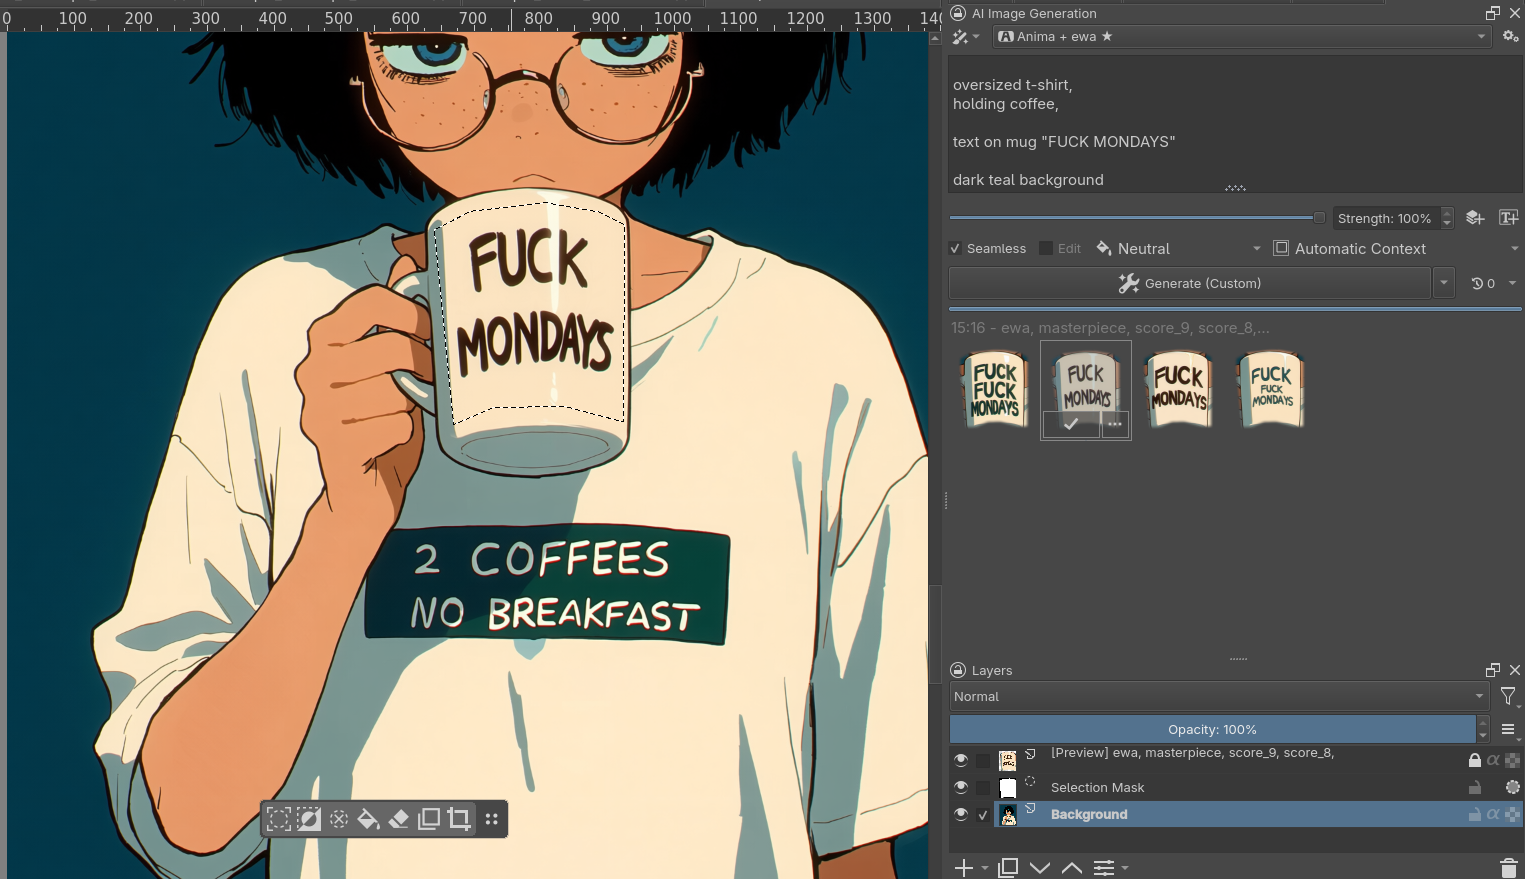The image size is (1525, 879).
Task: Grab the floating selection bar's dotted handle
Action: (x=491, y=820)
